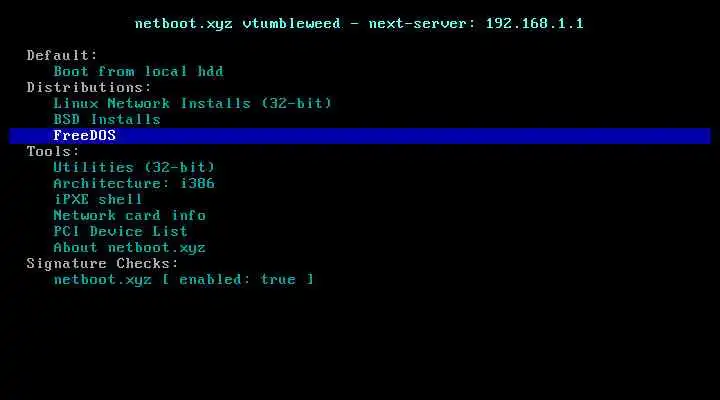Image resolution: width=720 pixels, height=400 pixels.
Task: Click the next-server 192.168.1.1 address
Action: [x=534, y=23]
